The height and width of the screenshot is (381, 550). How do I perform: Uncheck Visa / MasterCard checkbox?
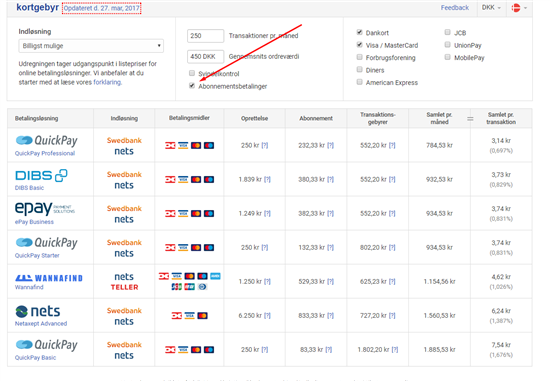pyautogui.click(x=360, y=45)
